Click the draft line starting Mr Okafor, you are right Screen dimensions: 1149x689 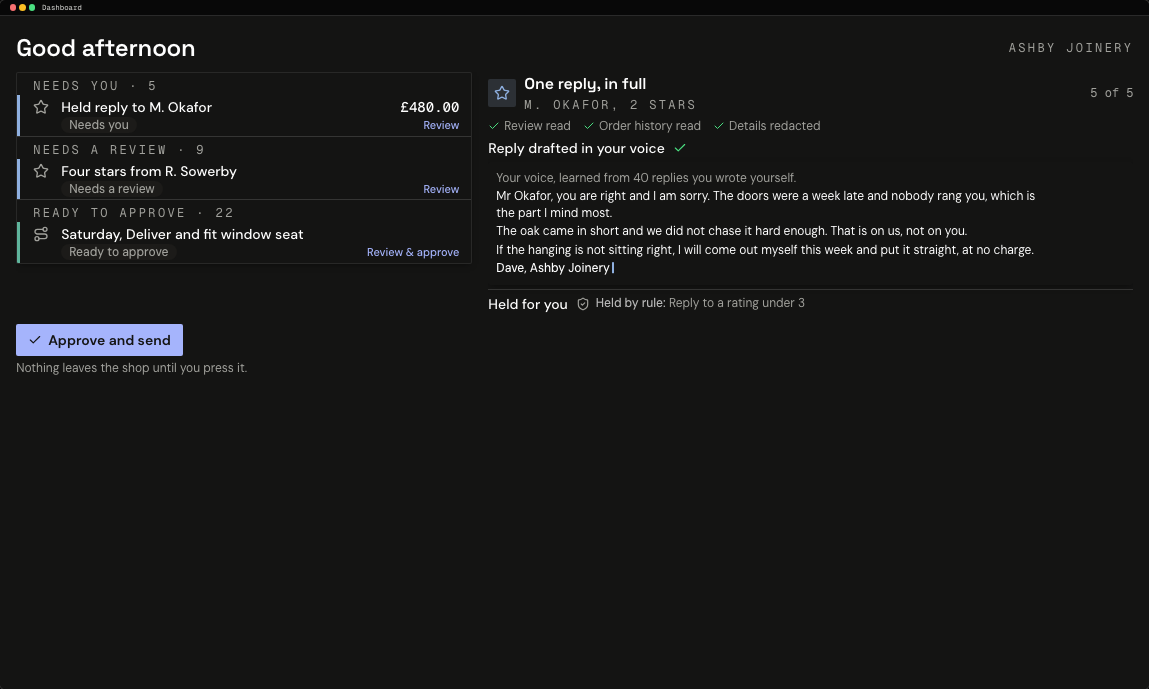pyautogui.click(x=765, y=205)
